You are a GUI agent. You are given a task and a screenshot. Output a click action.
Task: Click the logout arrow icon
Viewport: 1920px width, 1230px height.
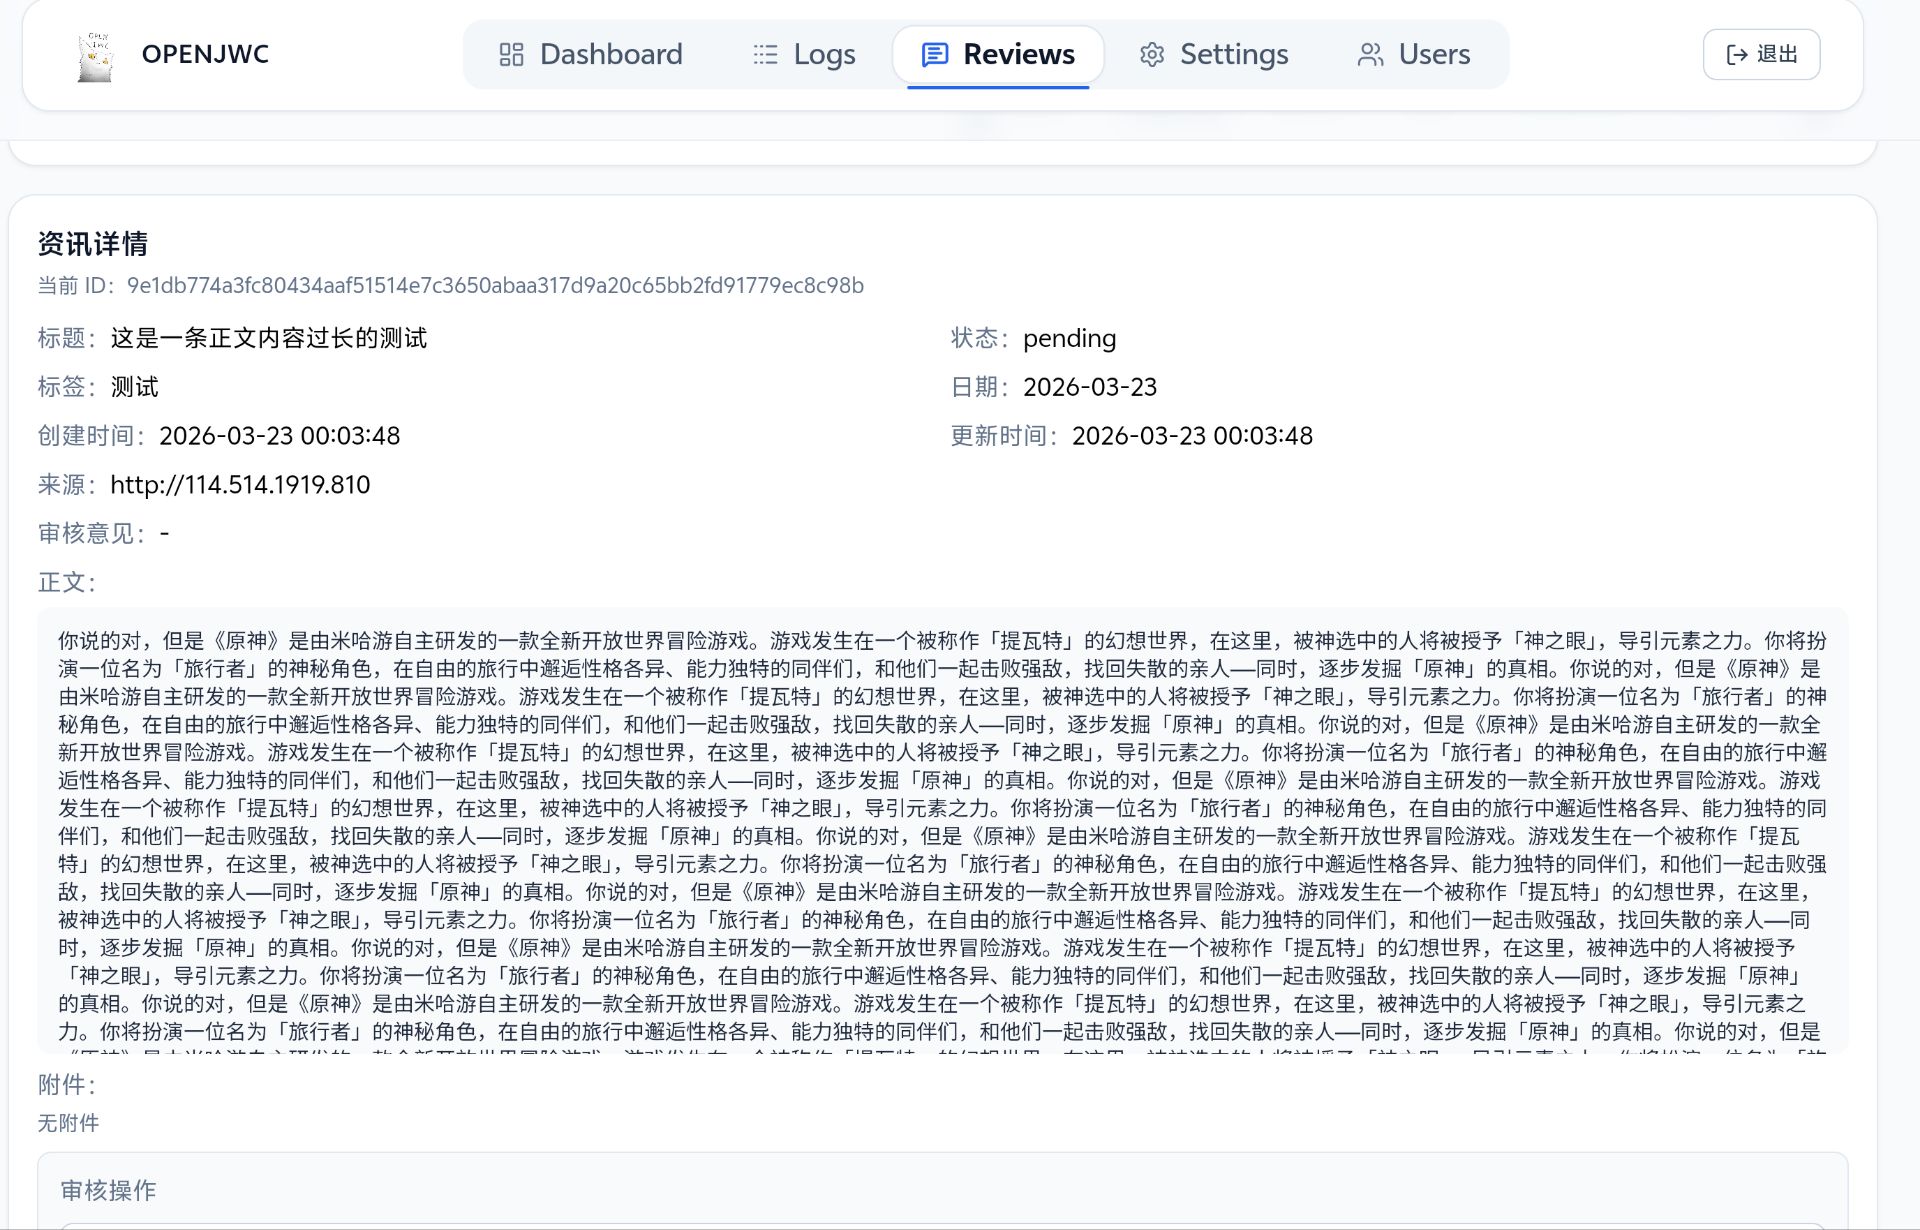(x=1737, y=55)
